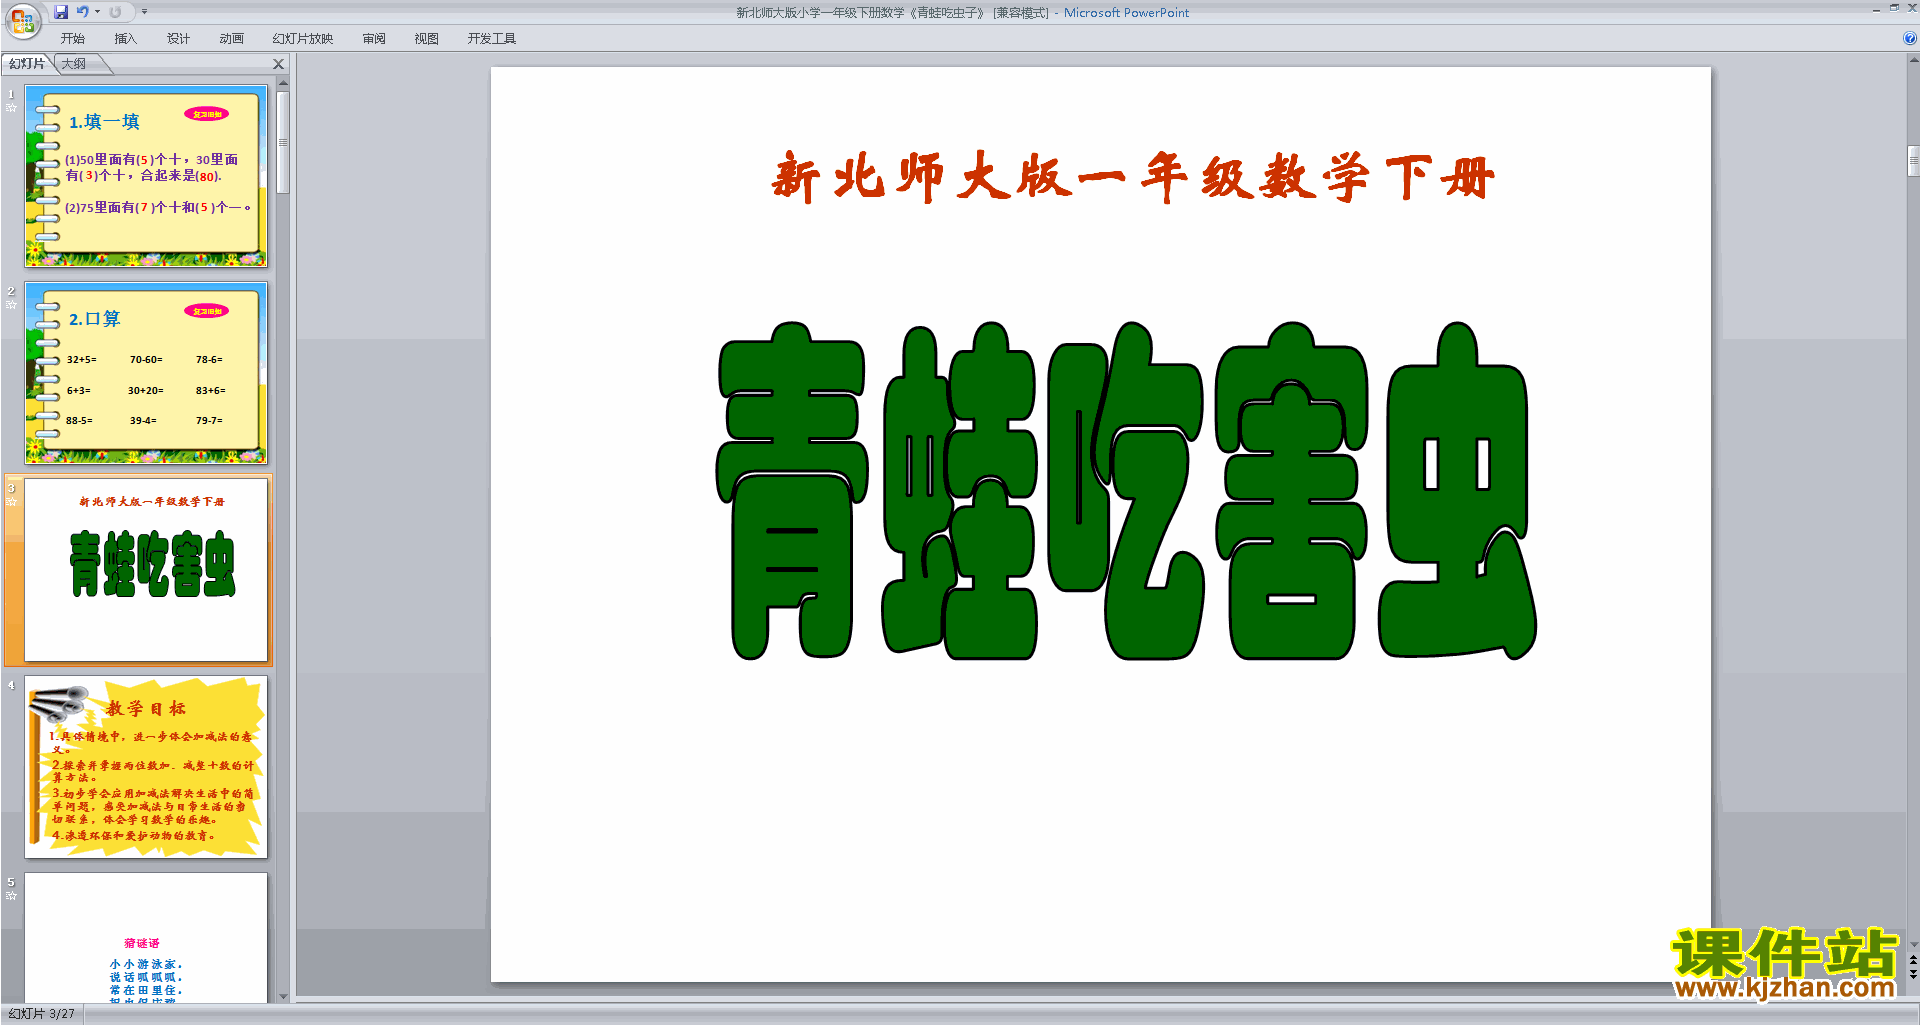Switch to the 设计 ribbon tab
Screen dimensions: 1920x1025
click(178, 39)
